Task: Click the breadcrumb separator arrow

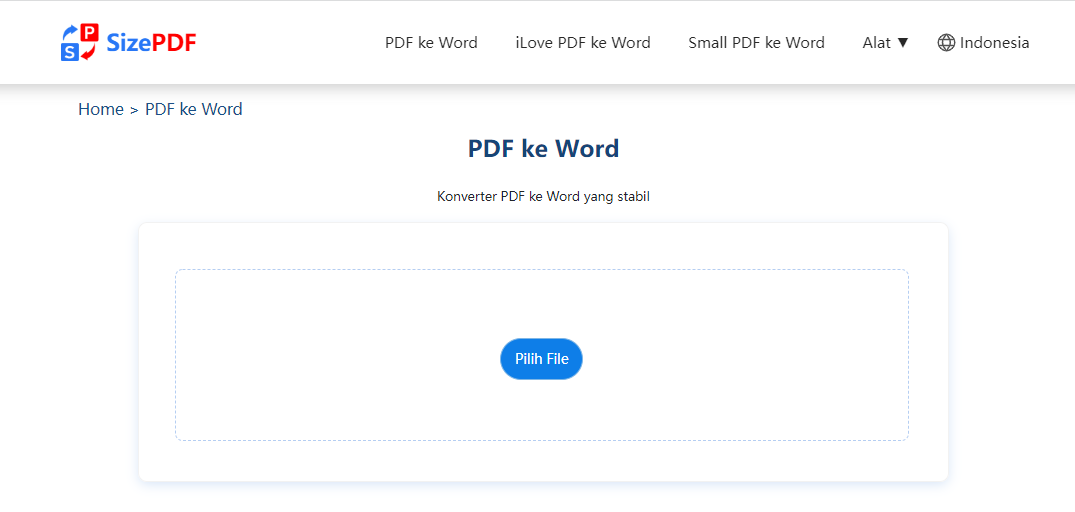Action: pos(134,110)
